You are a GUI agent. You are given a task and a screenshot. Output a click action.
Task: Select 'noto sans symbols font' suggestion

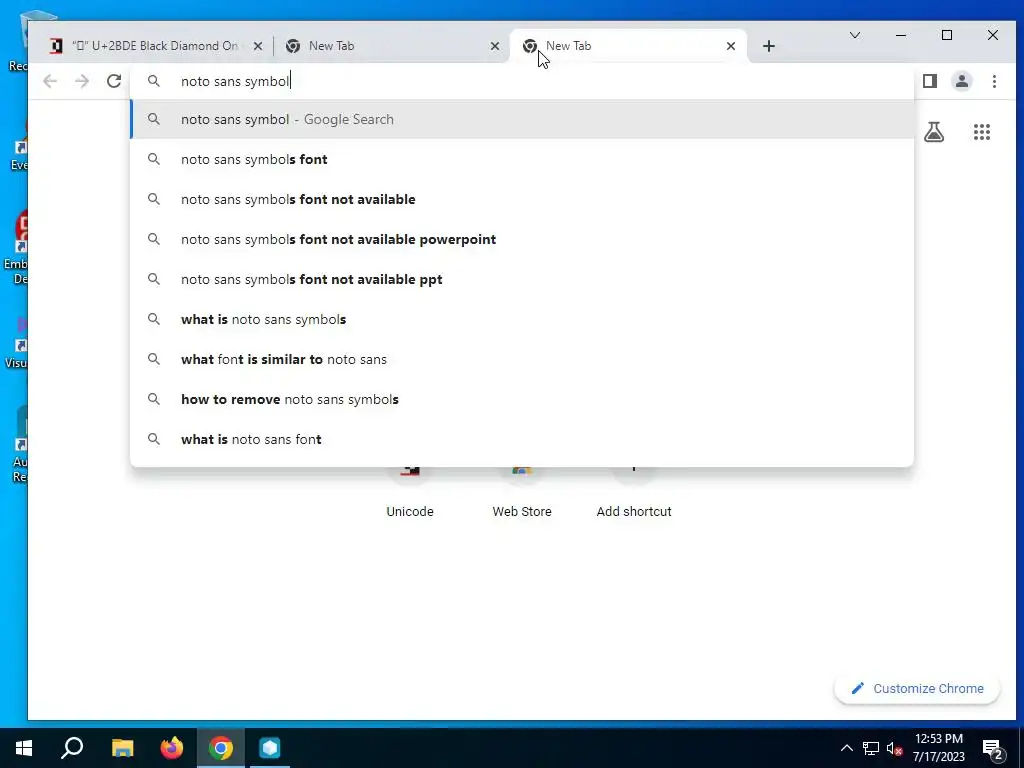(522, 159)
